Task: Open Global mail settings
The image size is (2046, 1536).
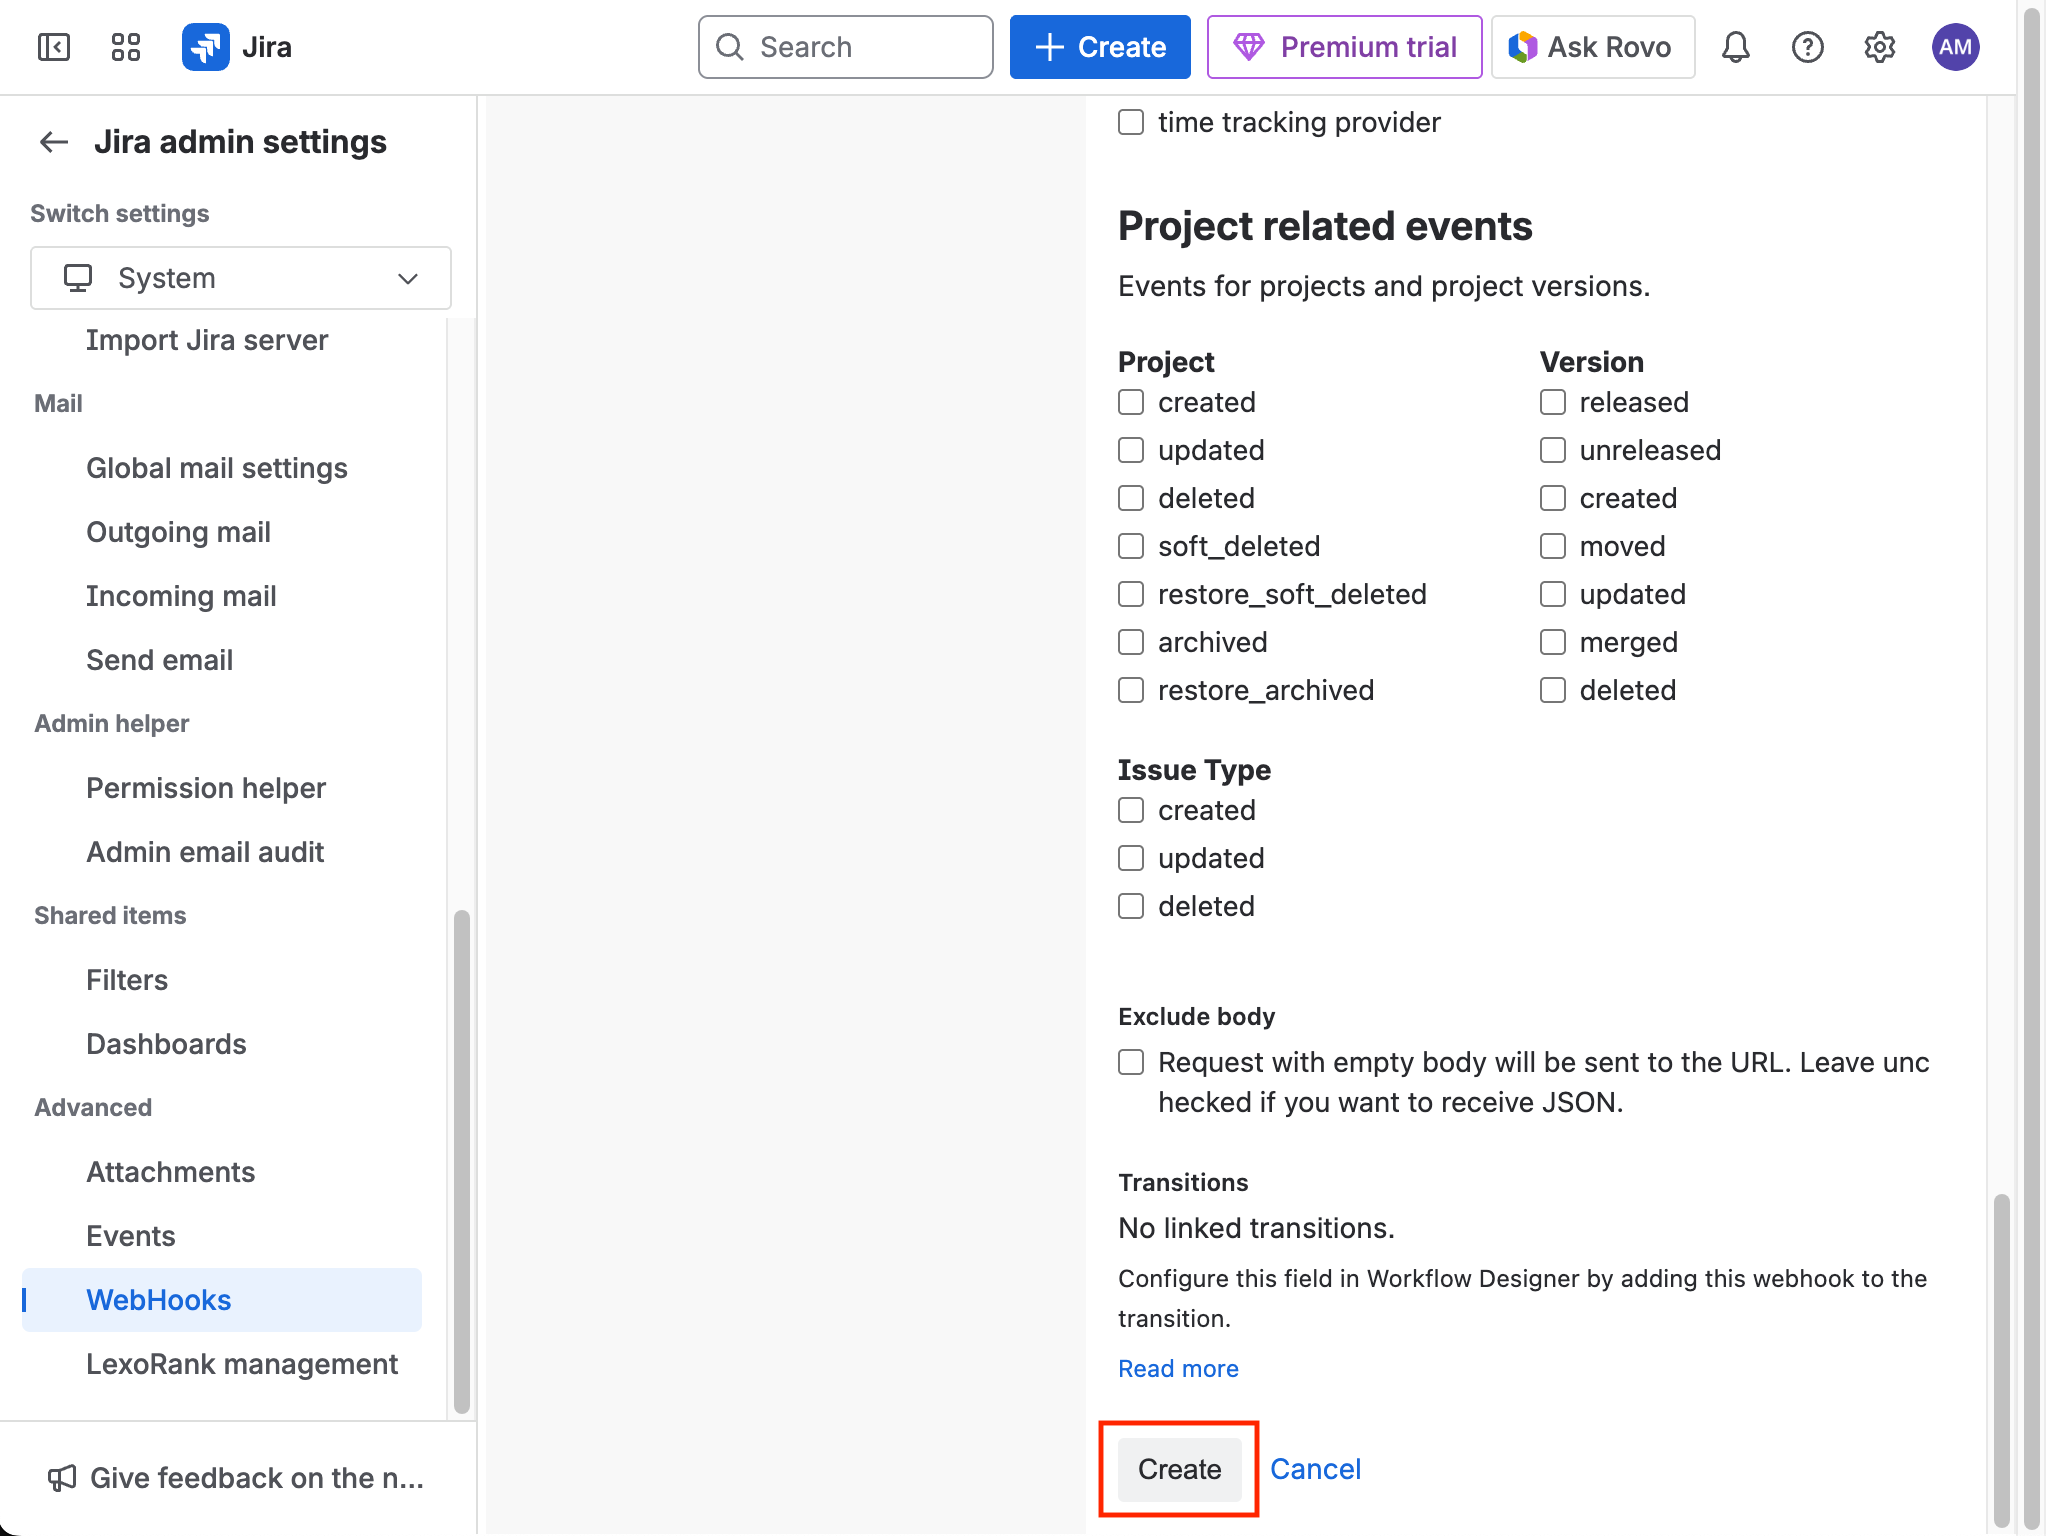Action: [217, 468]
